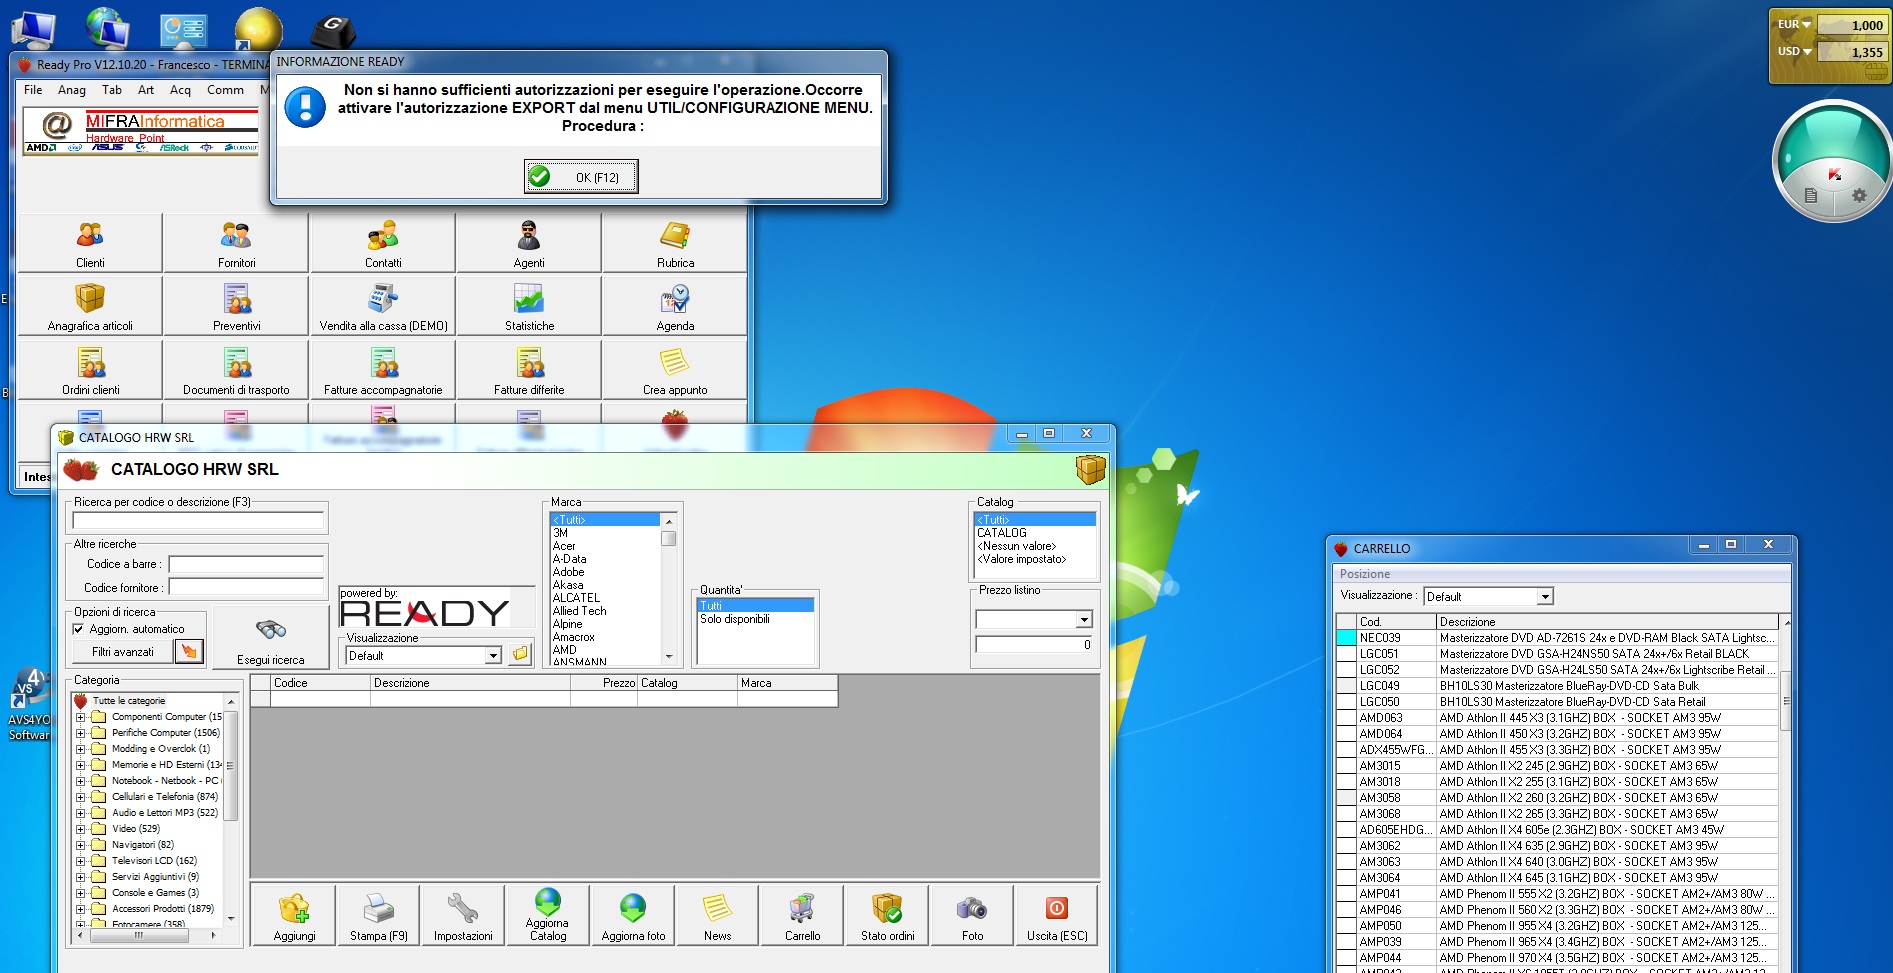This screenshot has width=1893, height=973.
Task: Open the Rubrica address book
Action: tap(675, 243)
